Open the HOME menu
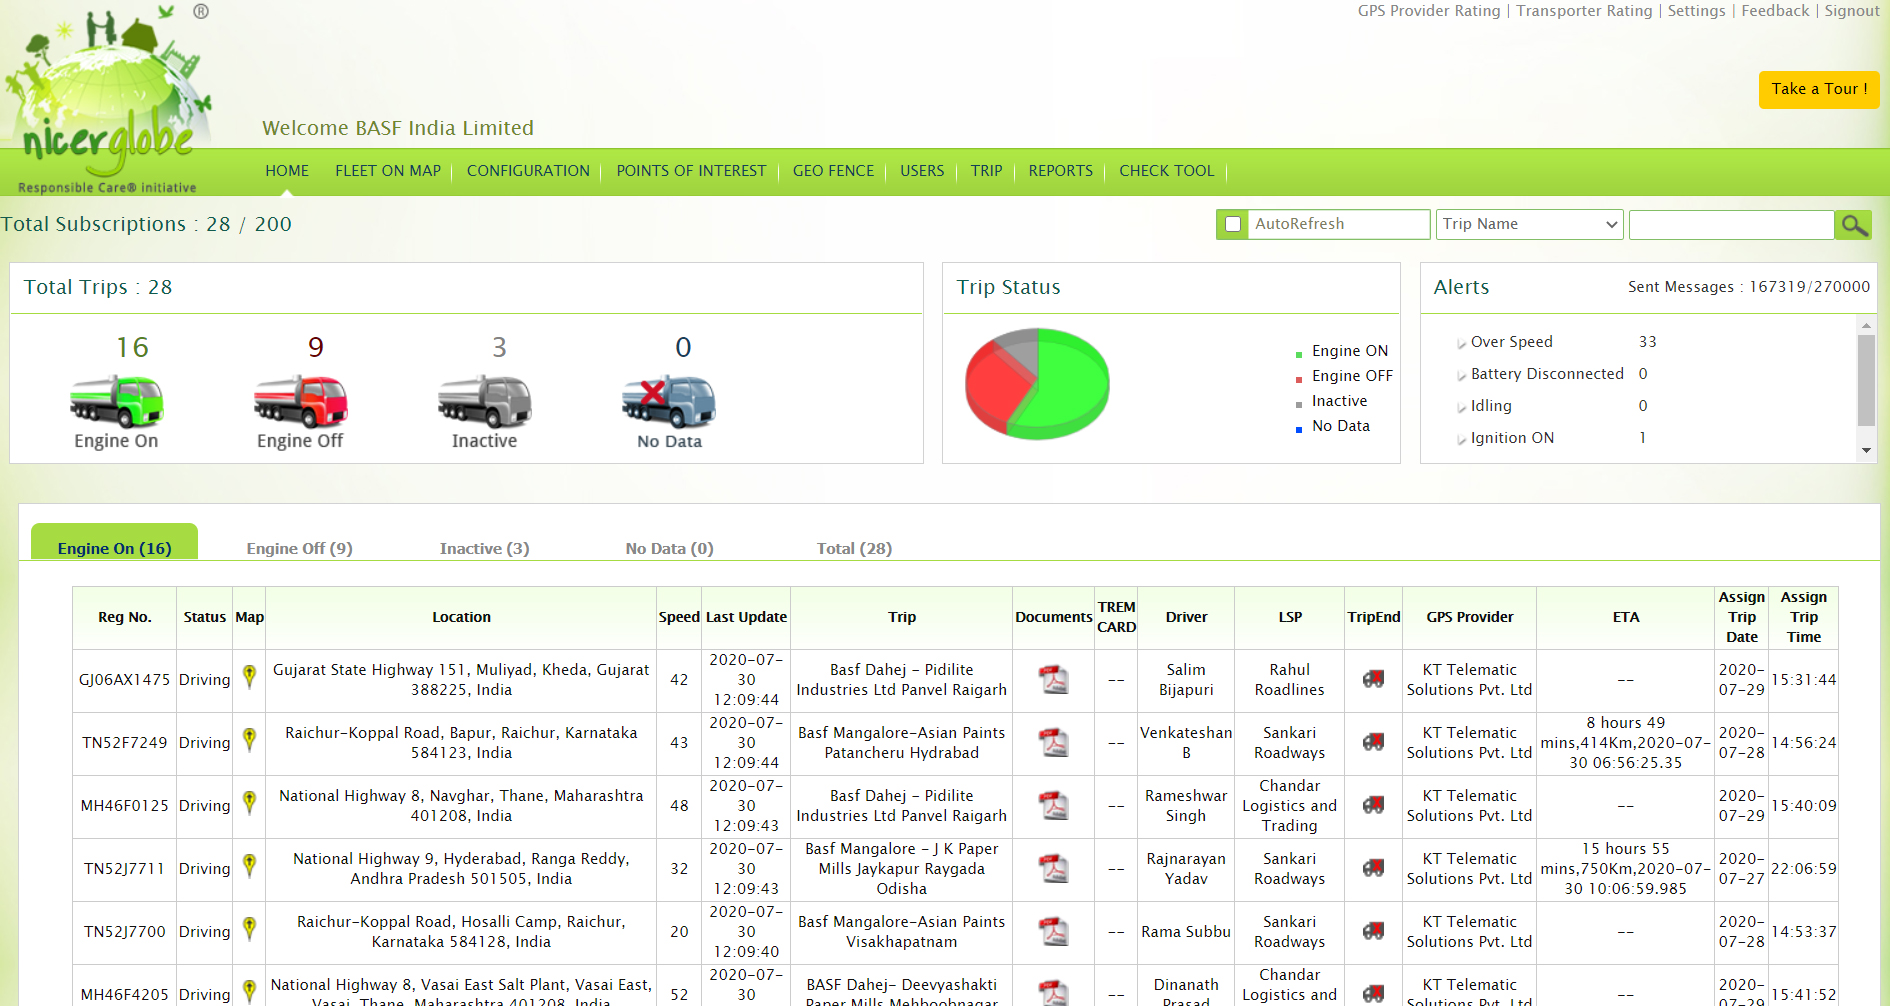This screenshot has height=1006, width=1890. [x=287, y=171]
